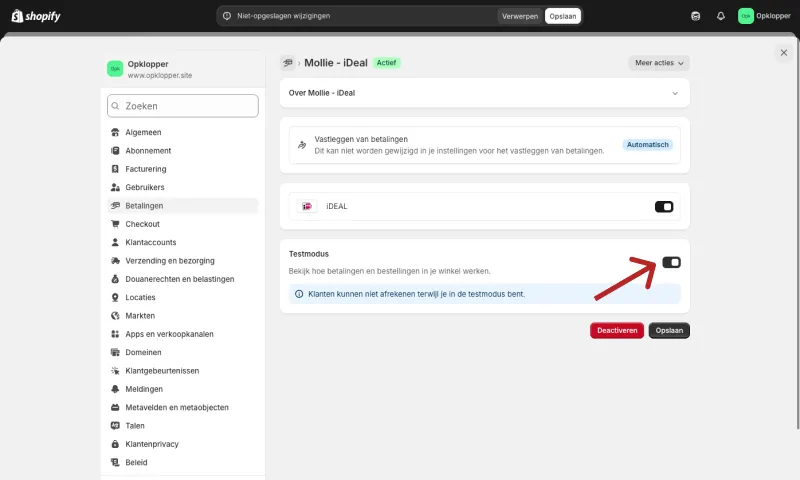Click the Apps en verkoopkanalen icon
Screen dimensions: 800x480
click(115, 334)
